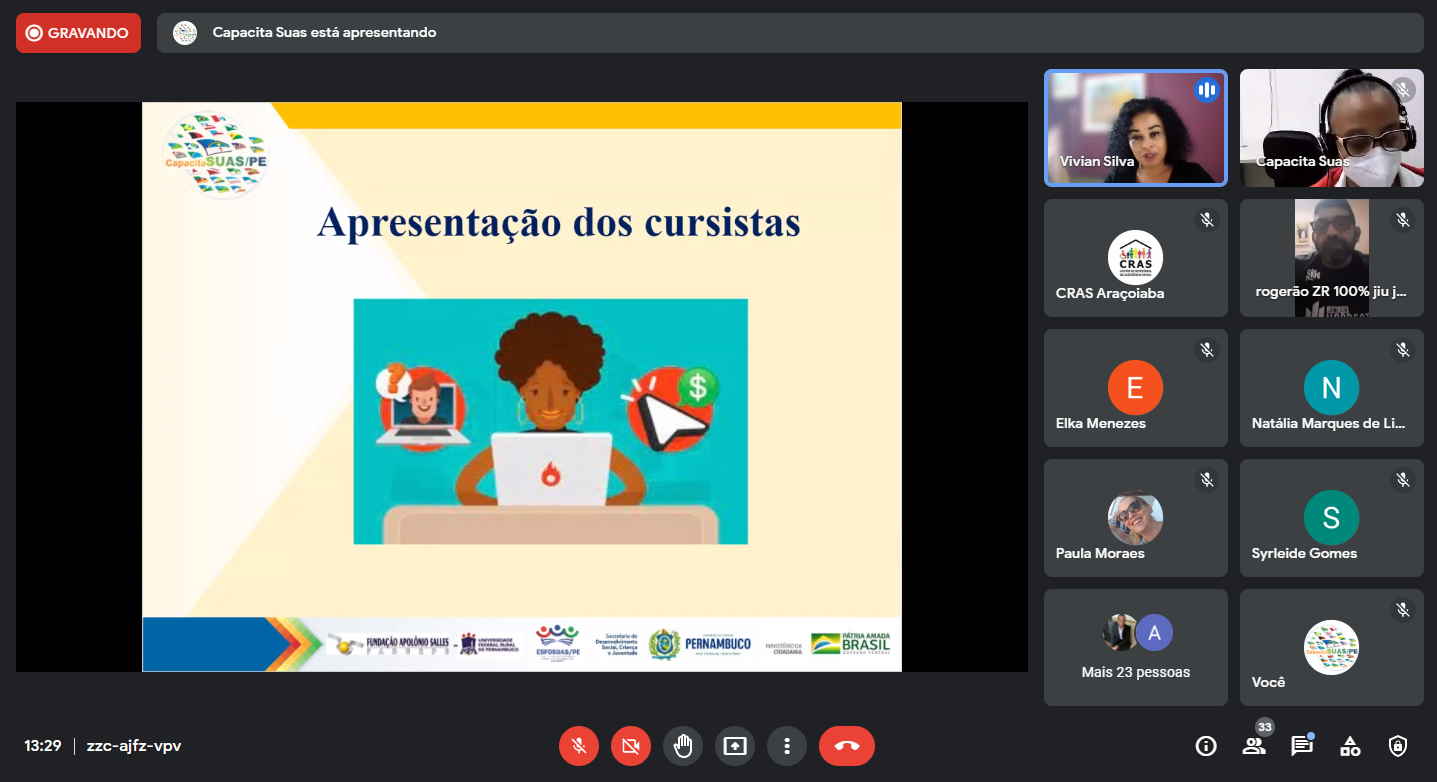This screenshot has height=782, width=1437.
Task: Open host controls lock shield icon
Action: click(x=1398, y=746)
